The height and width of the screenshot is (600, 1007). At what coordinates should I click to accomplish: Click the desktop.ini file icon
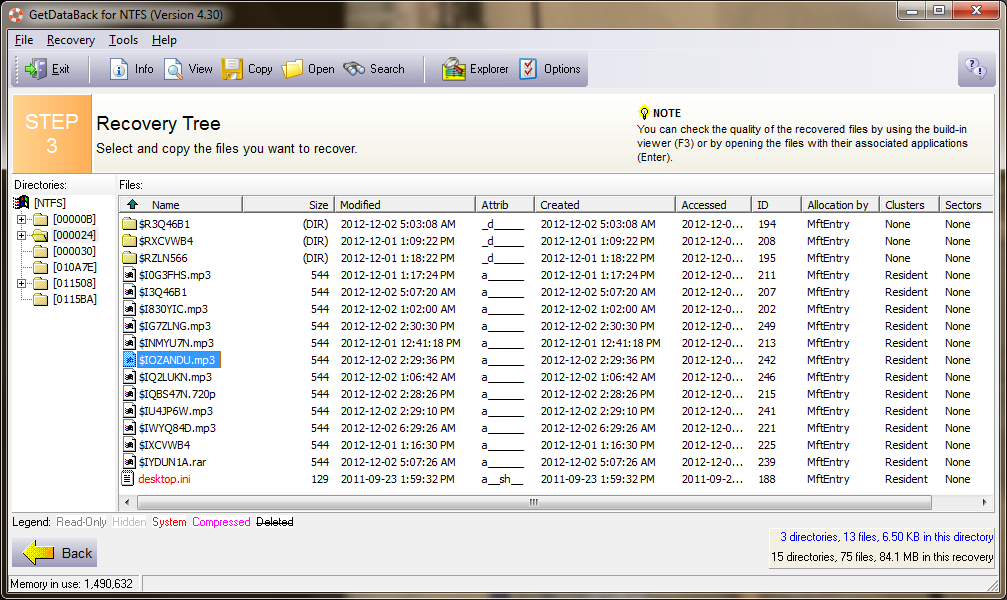[x=128, y=479]
